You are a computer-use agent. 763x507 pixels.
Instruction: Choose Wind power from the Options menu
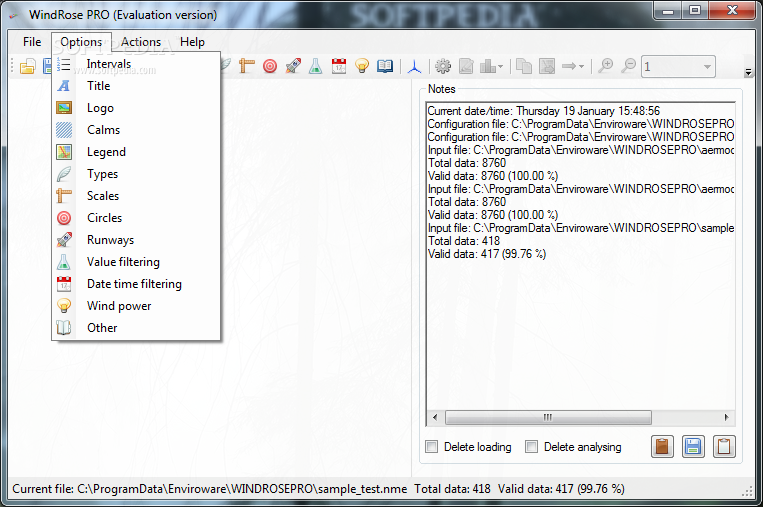click(x=136, y=306)
